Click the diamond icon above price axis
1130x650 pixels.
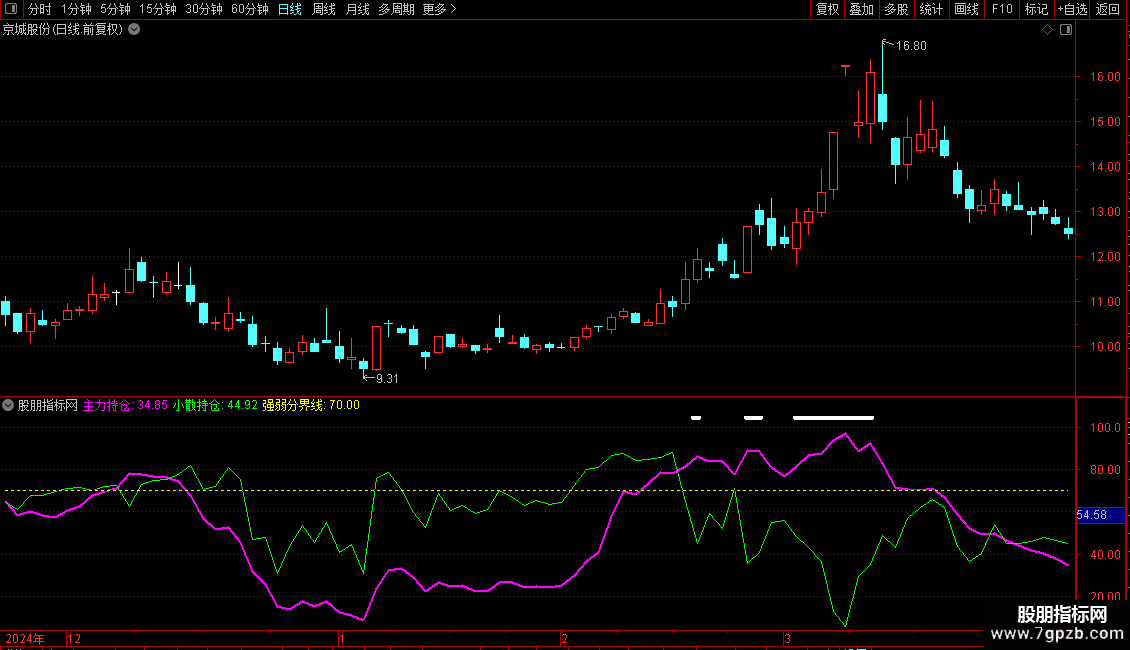click(1048, 30)
